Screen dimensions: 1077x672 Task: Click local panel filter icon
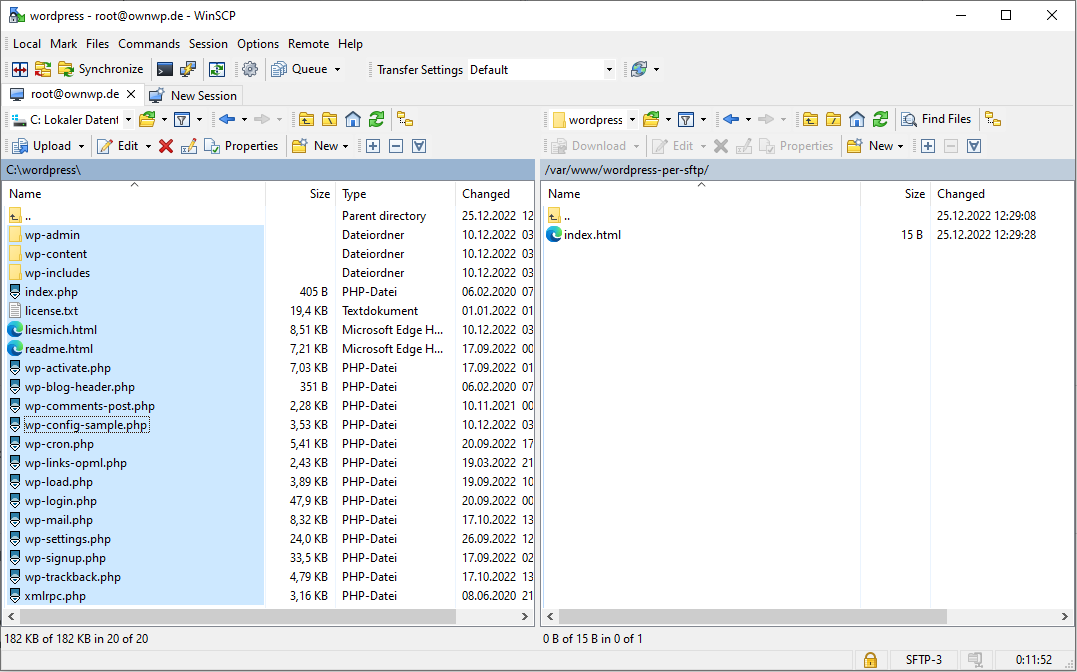coord(182,120)
